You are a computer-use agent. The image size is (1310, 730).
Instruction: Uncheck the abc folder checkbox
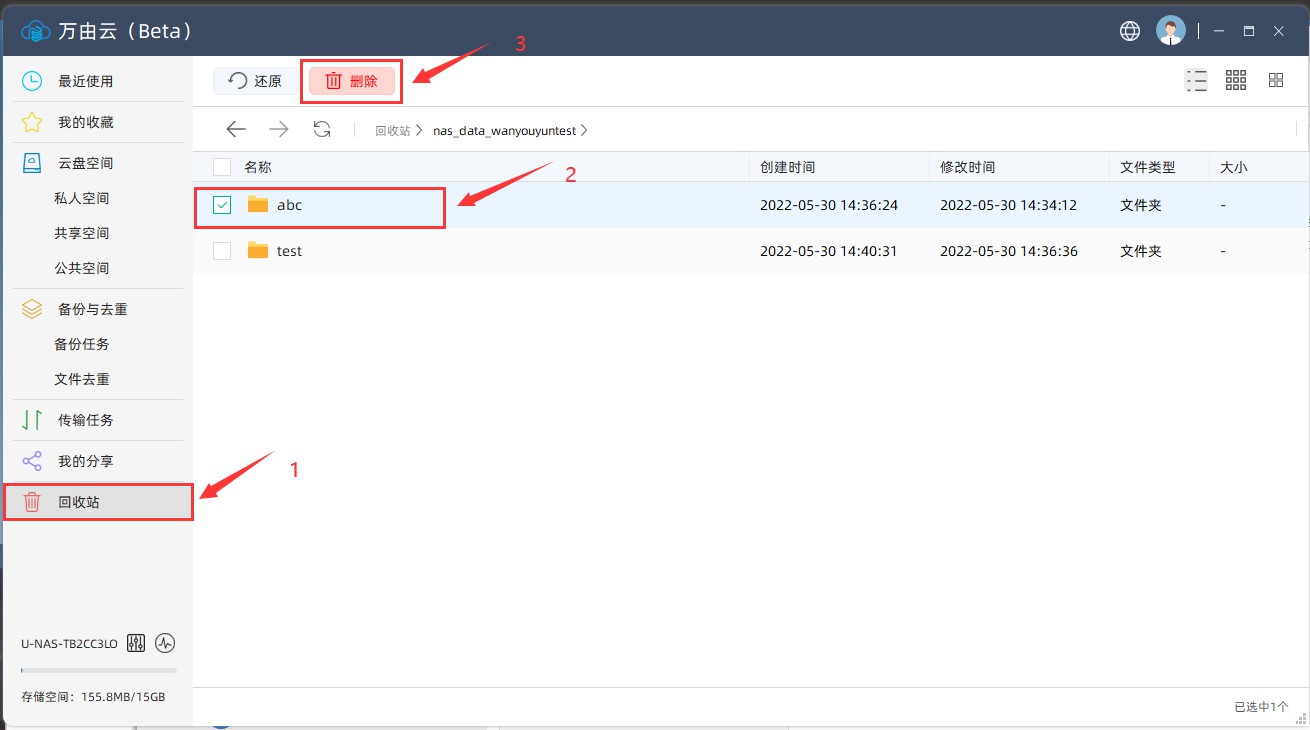[222, 205]
